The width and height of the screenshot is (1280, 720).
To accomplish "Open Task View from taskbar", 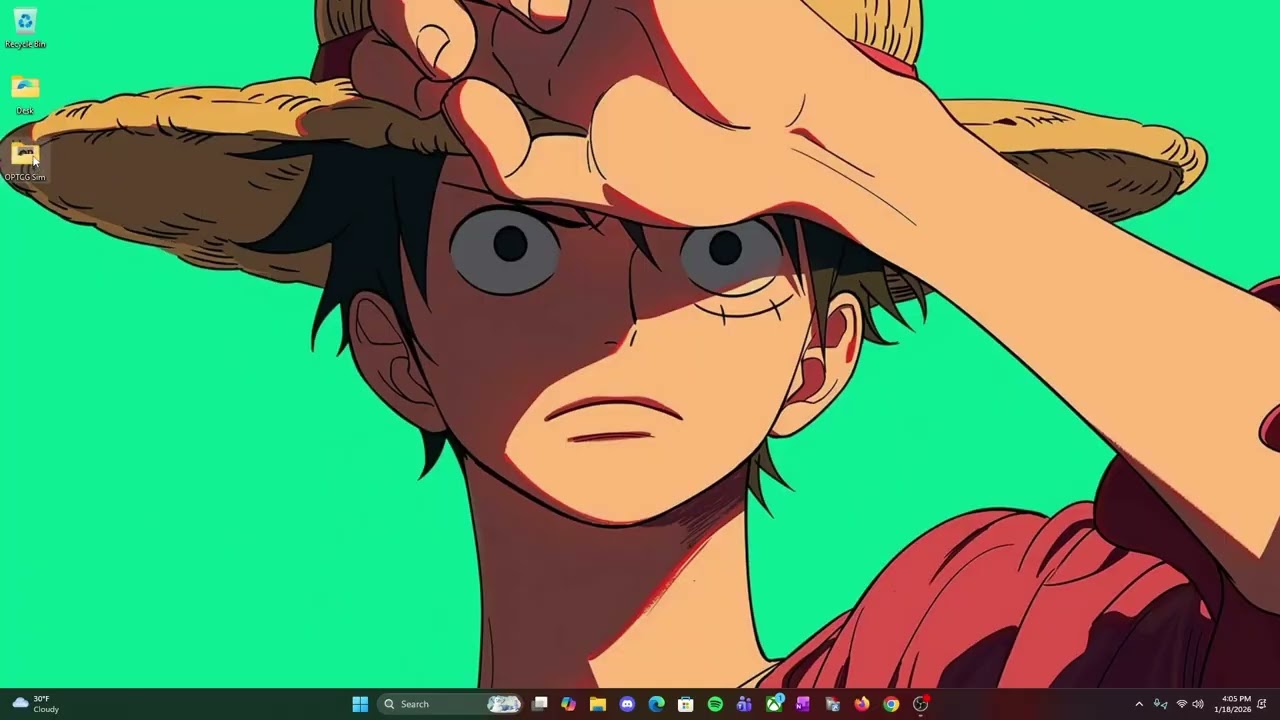I will click(x=540, y=704).
